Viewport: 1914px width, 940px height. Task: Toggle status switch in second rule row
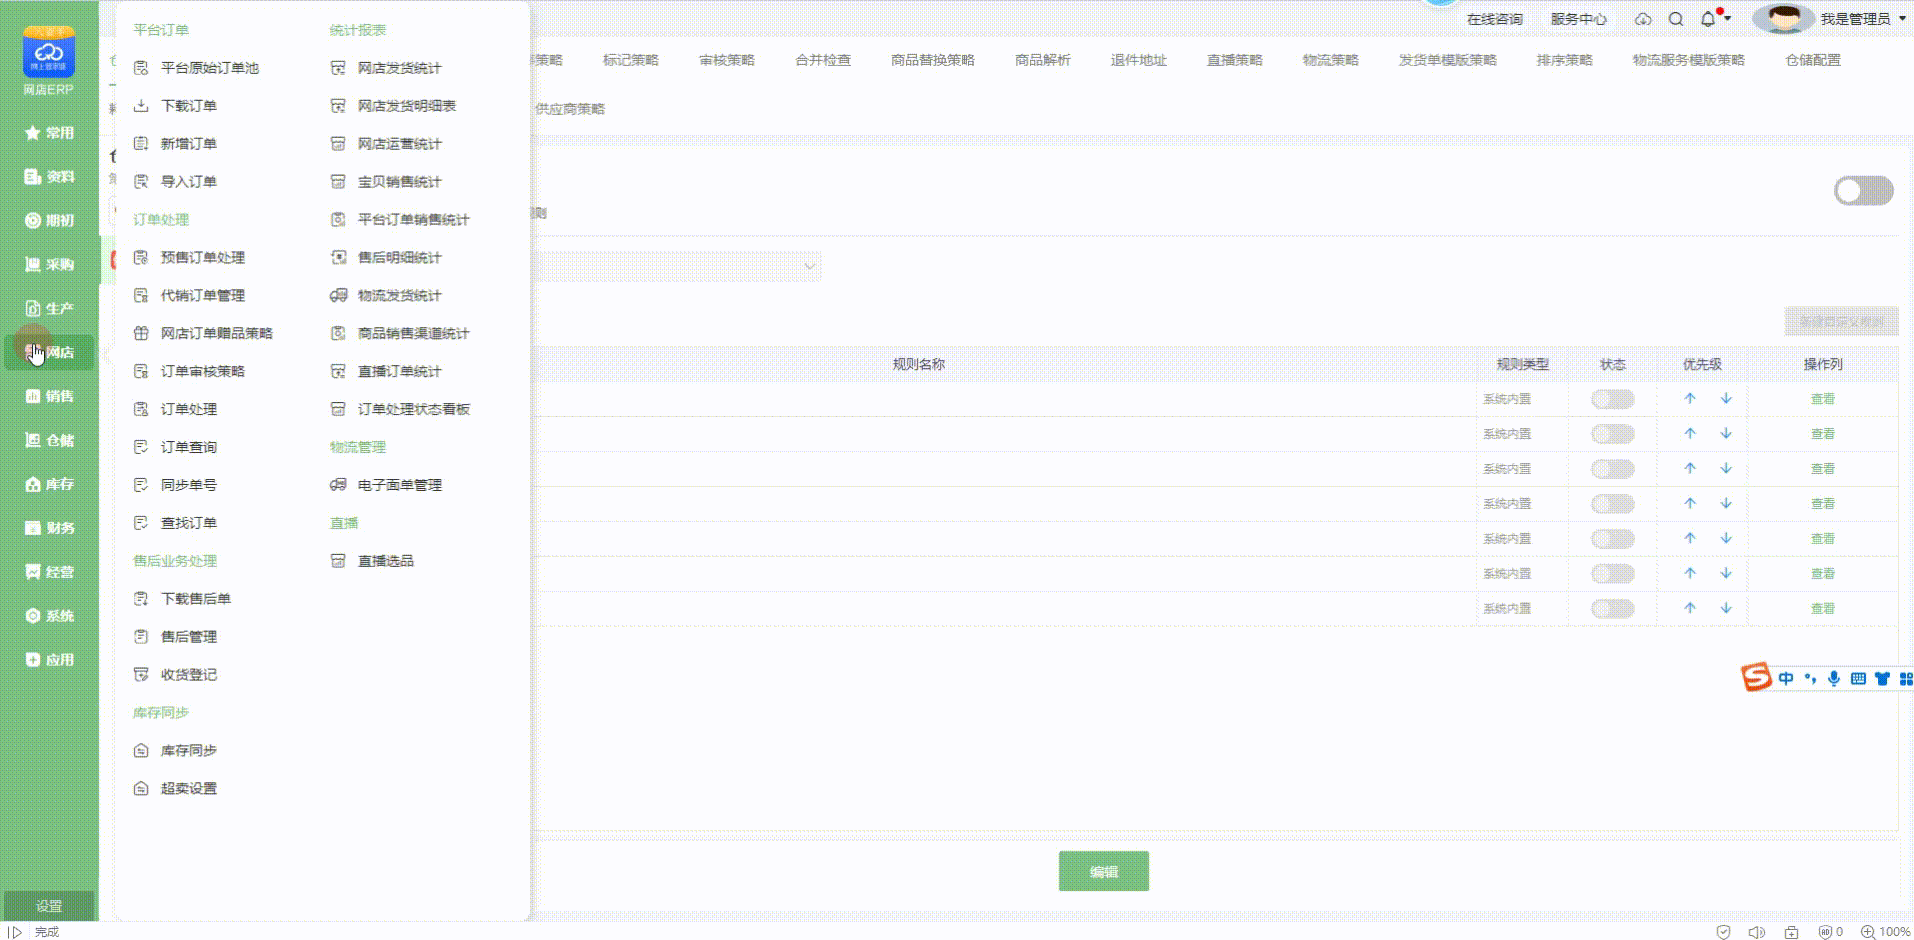click(x=1613, y=434)
